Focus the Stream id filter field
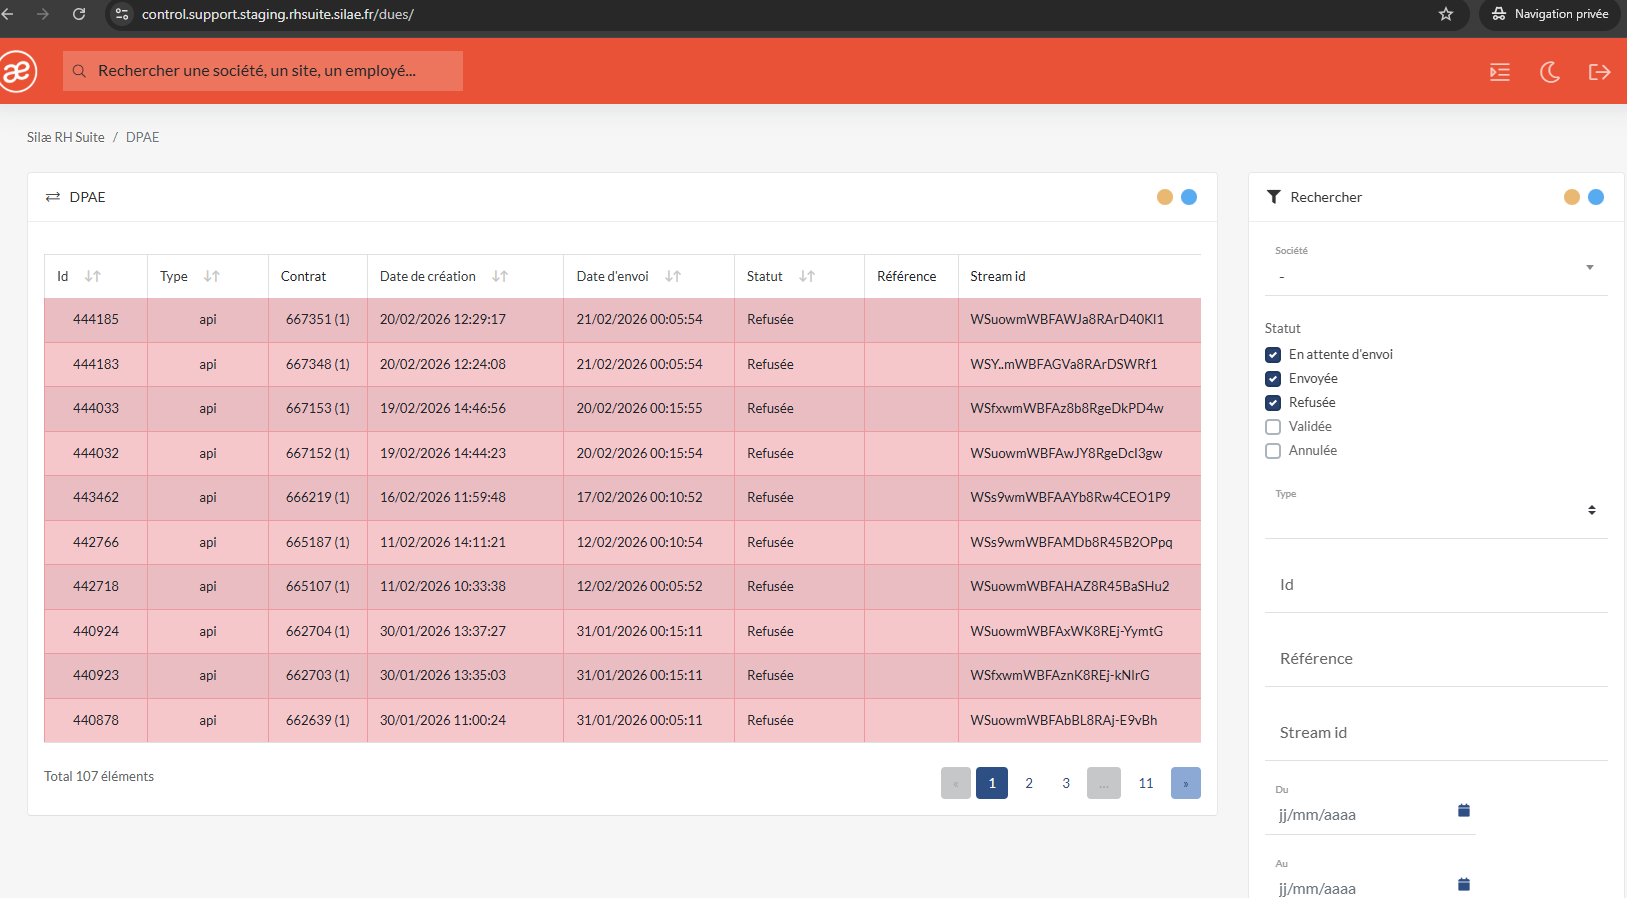The width and height of the screenshot is (1627, 898). pos(1435,733)
